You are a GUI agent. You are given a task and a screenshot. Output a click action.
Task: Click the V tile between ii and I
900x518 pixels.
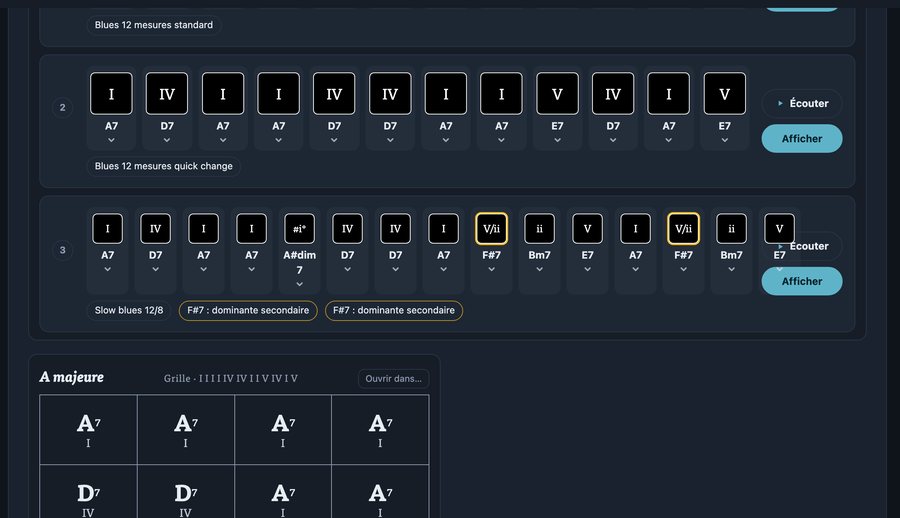click(587, 229)
